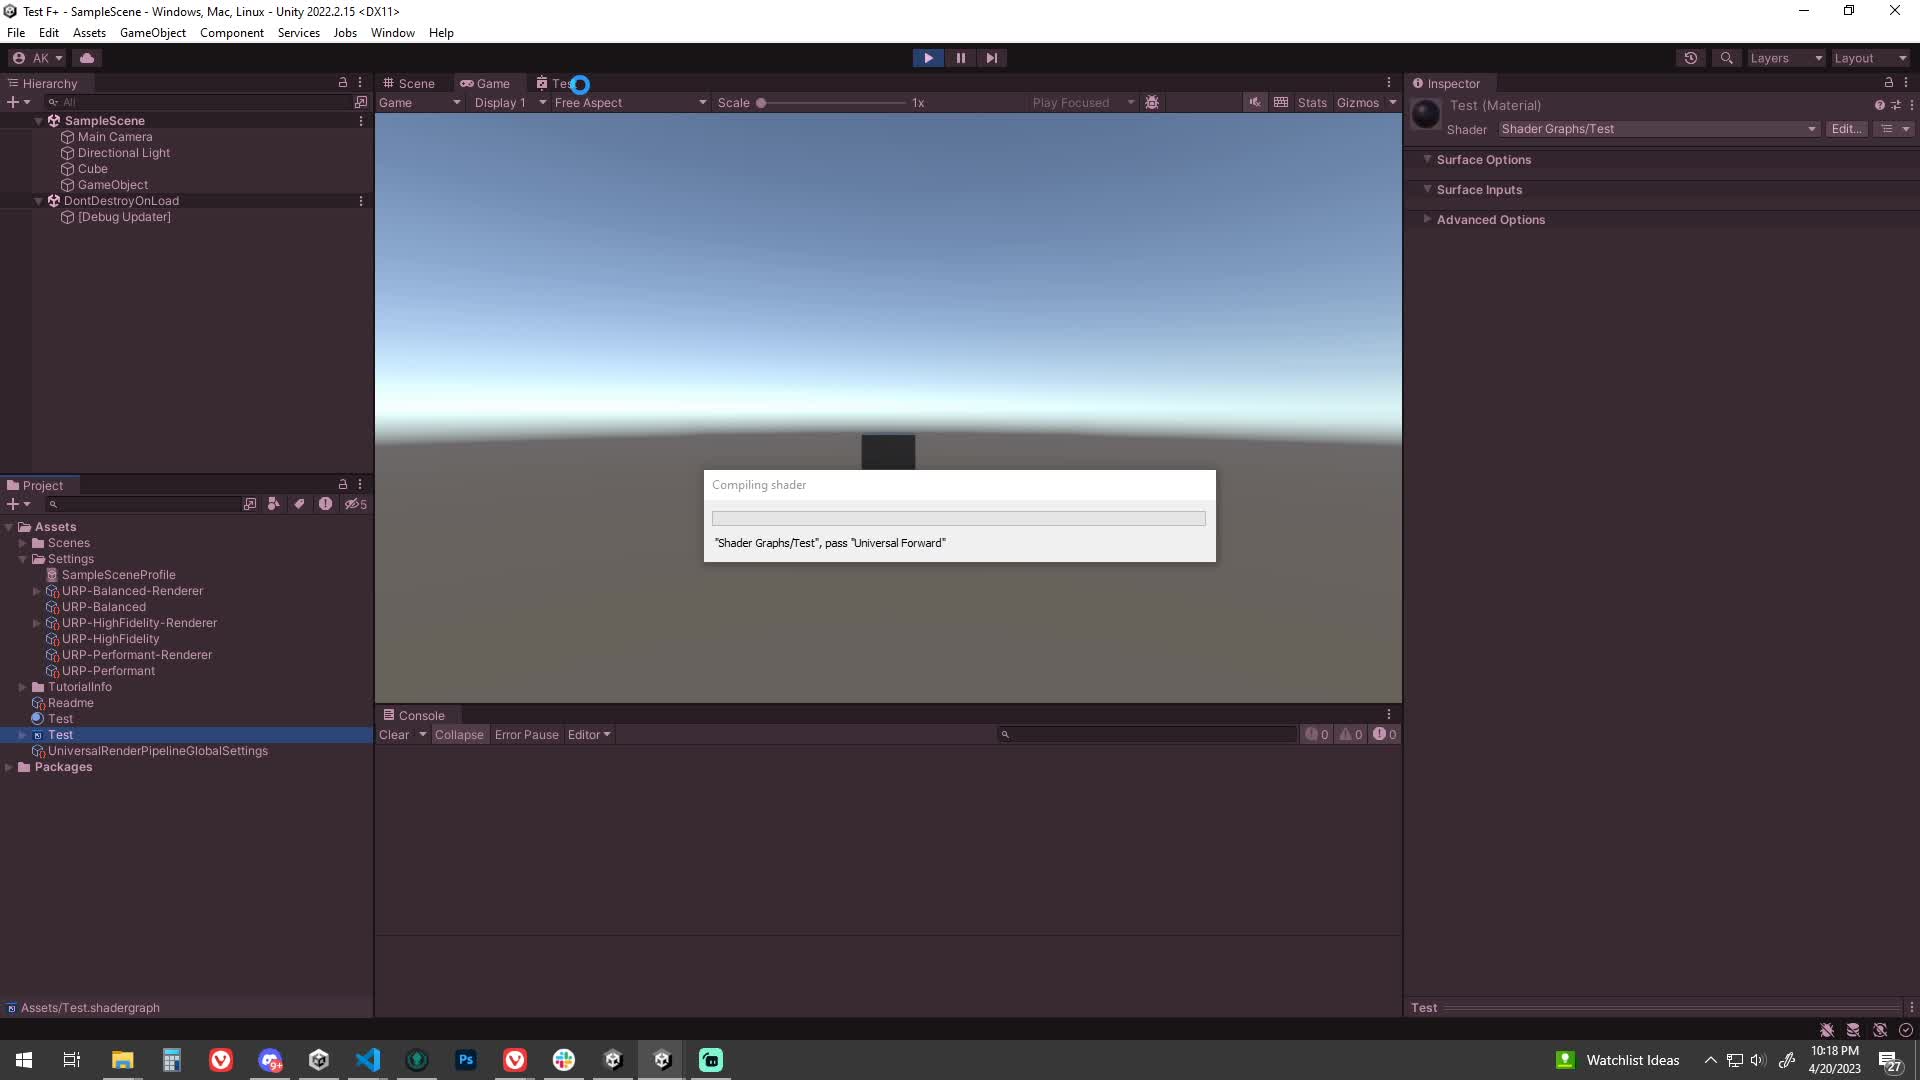The width and height of the screenshot is (1920, 1080).
Task: Toggle mute audio in Game view
Action: pyautogui.click(x=1254, y=102)
